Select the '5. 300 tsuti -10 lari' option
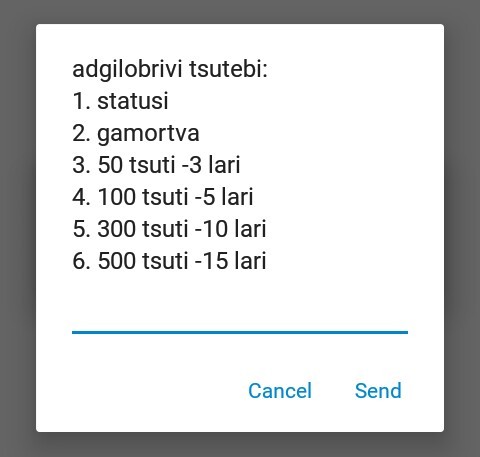This screenshot has width=480, height=457. [169, 229]
